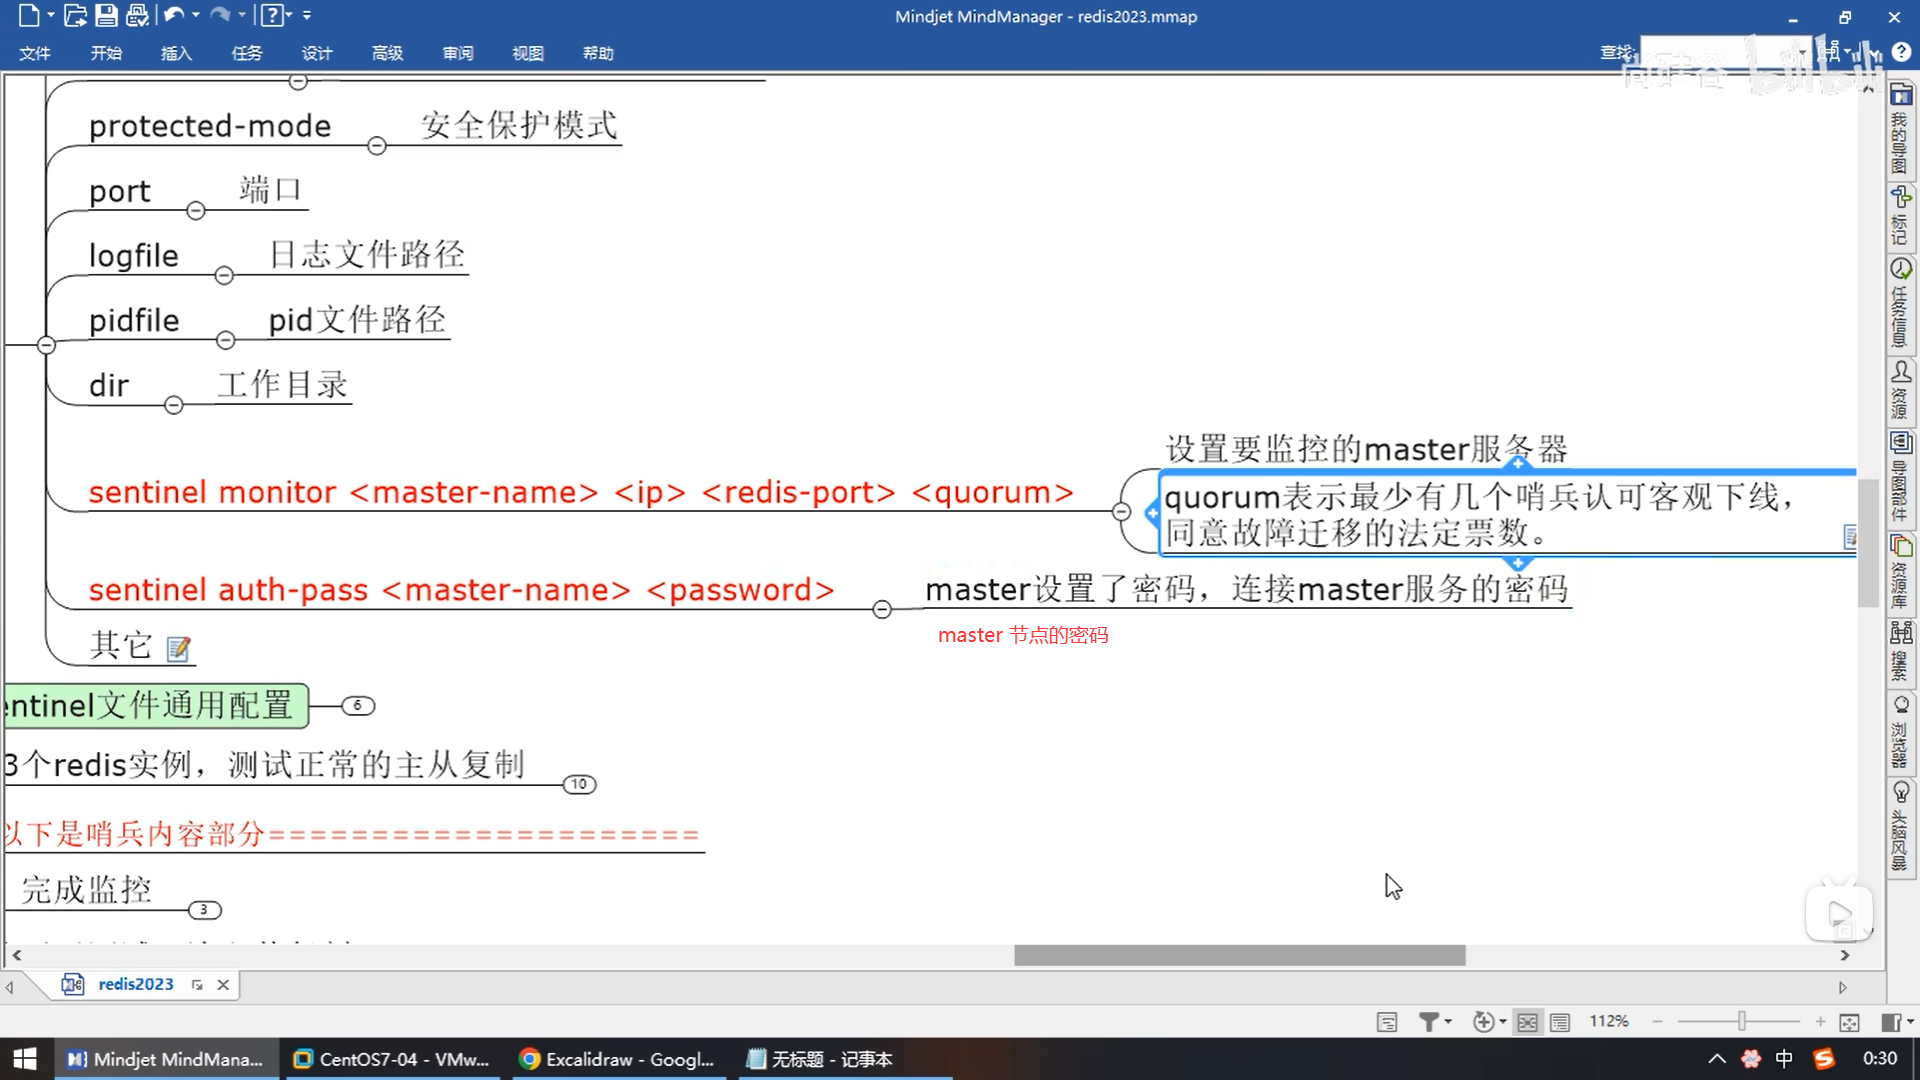Click the Open file folder icon
Screen dimensions: 1920x1080
(75, 15)
